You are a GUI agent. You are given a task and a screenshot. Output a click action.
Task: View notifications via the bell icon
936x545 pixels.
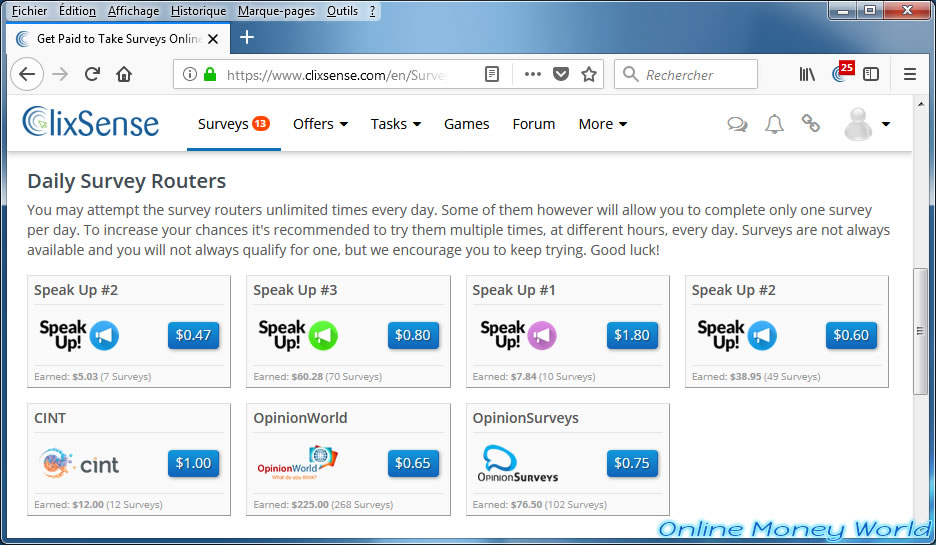[774, 124]
